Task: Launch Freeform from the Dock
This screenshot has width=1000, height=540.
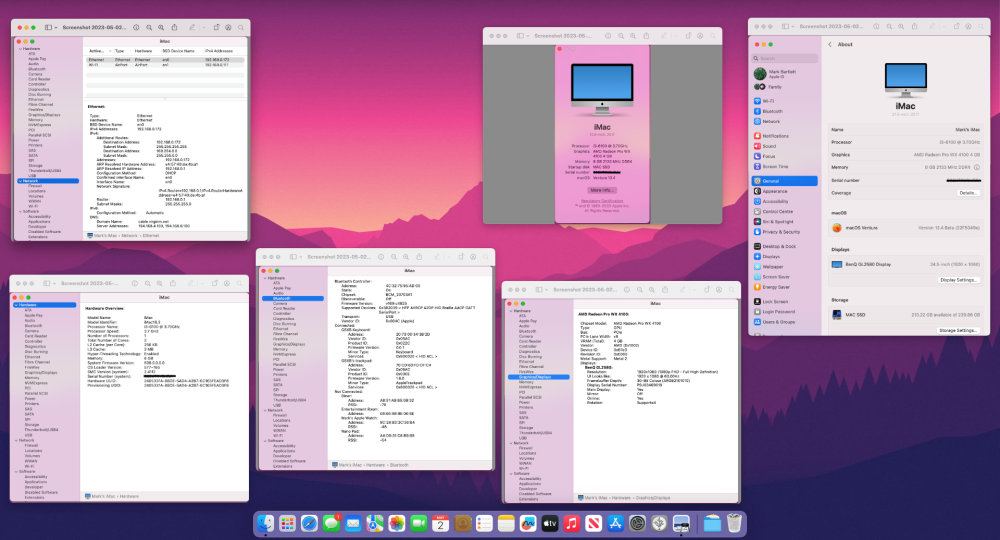Action: (x=527, y=523)
